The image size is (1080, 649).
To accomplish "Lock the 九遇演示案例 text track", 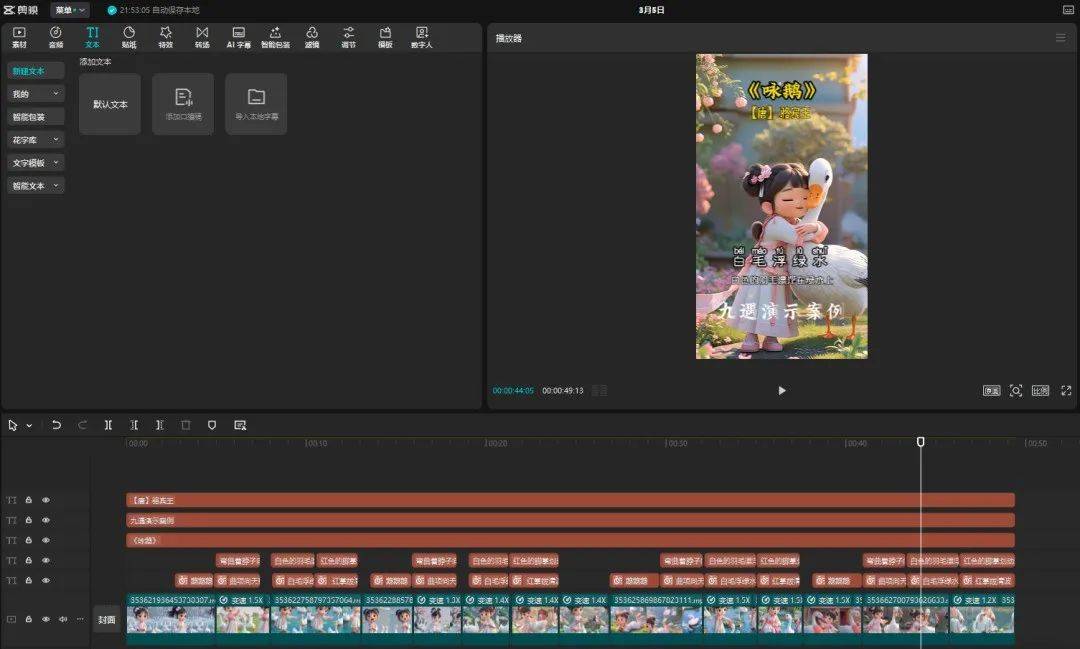I will coord(29,520).
